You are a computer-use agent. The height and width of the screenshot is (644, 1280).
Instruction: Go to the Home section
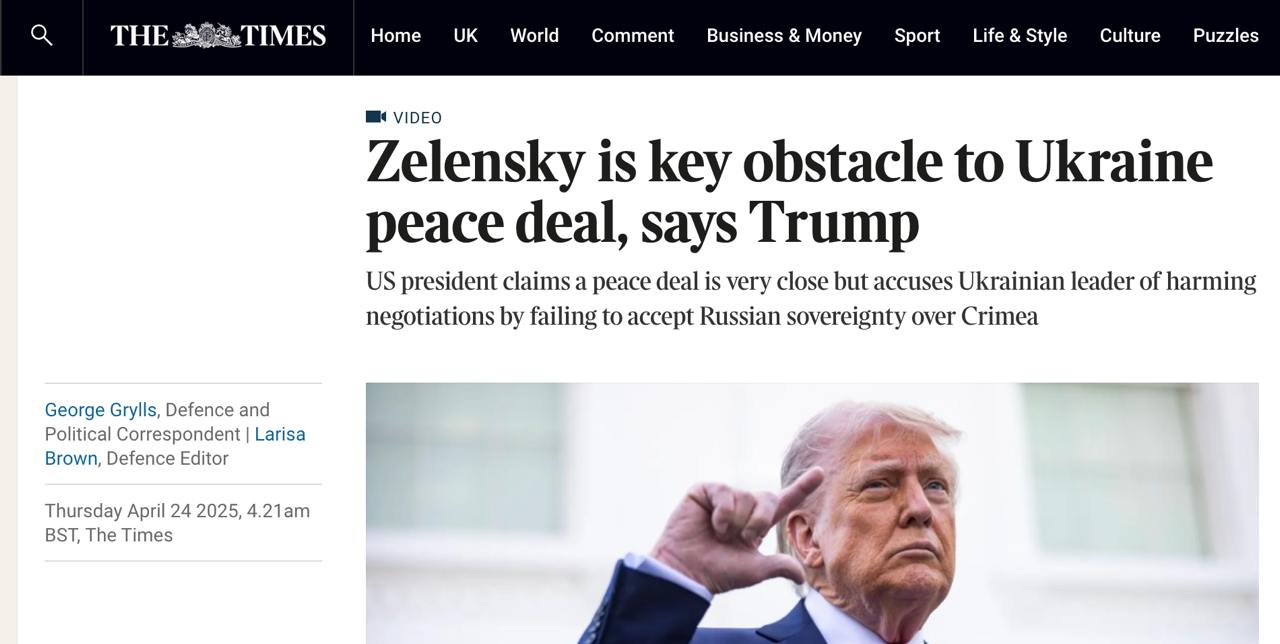[395, 36]
